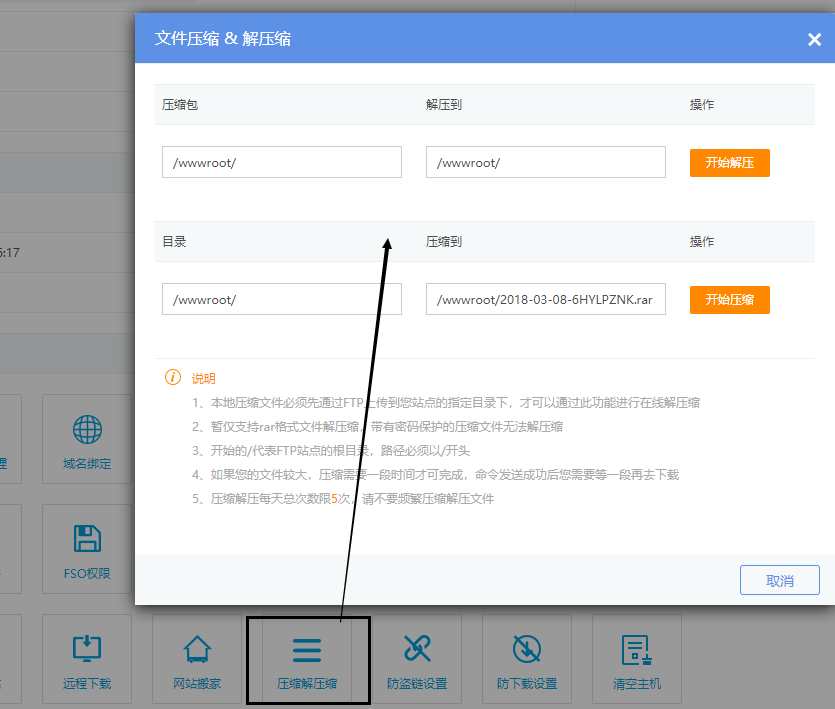Open the 防下载设置 blocked-download icon

pyautogui.click(x=527, y=649)
